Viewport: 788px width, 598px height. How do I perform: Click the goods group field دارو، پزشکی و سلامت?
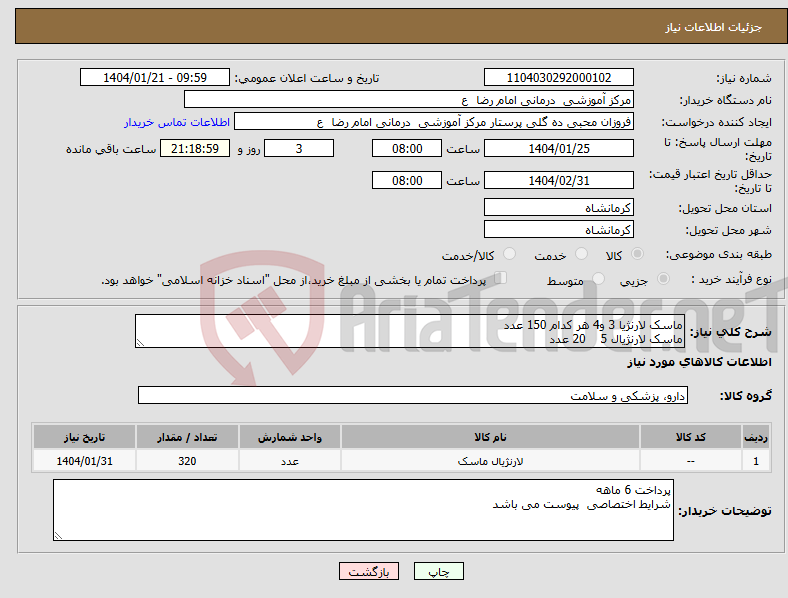pos(413,395)
